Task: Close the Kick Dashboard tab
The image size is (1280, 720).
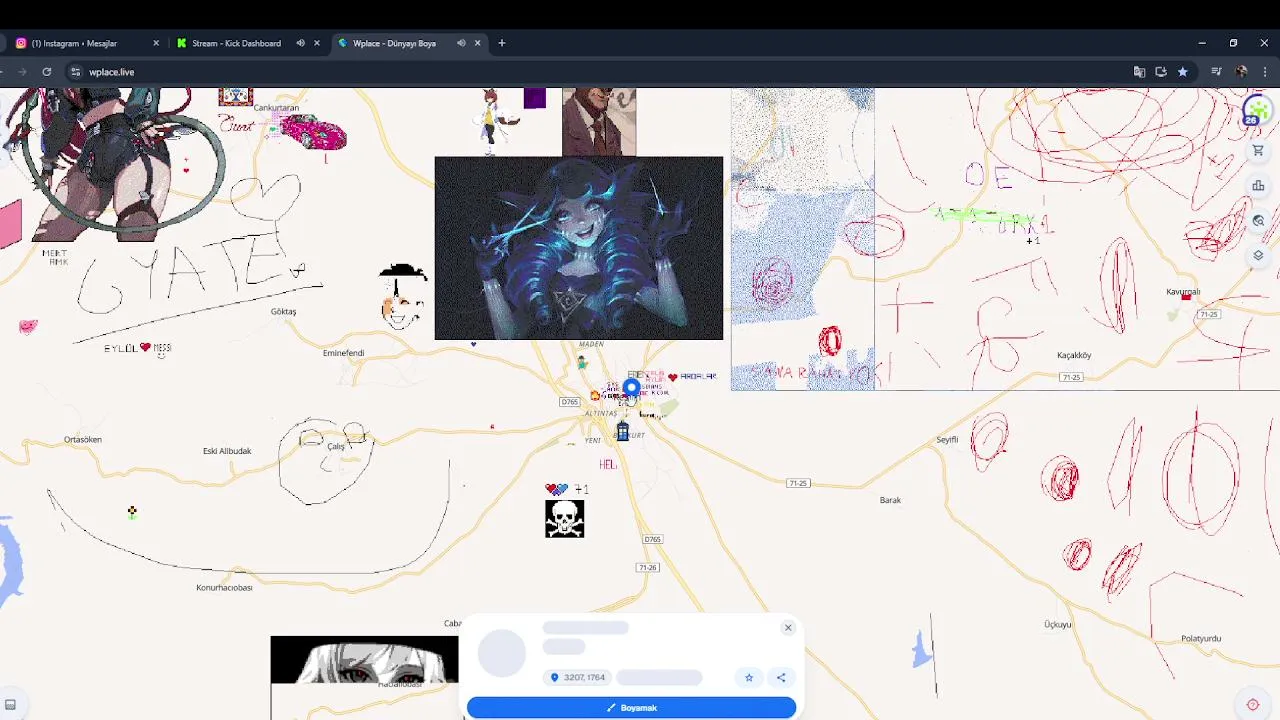Action: (317, 43)
